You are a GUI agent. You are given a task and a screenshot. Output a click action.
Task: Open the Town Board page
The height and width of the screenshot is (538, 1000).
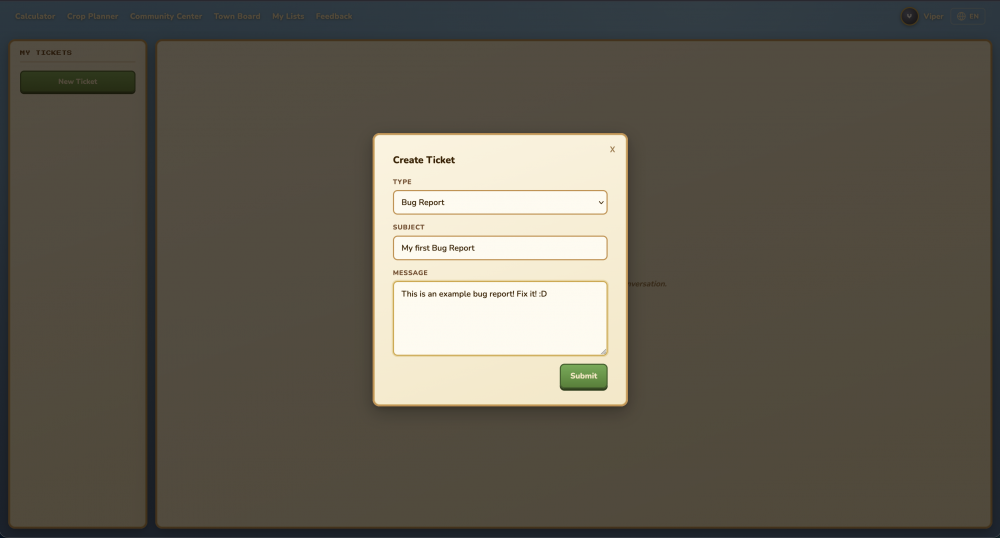(x=237, y=16)
